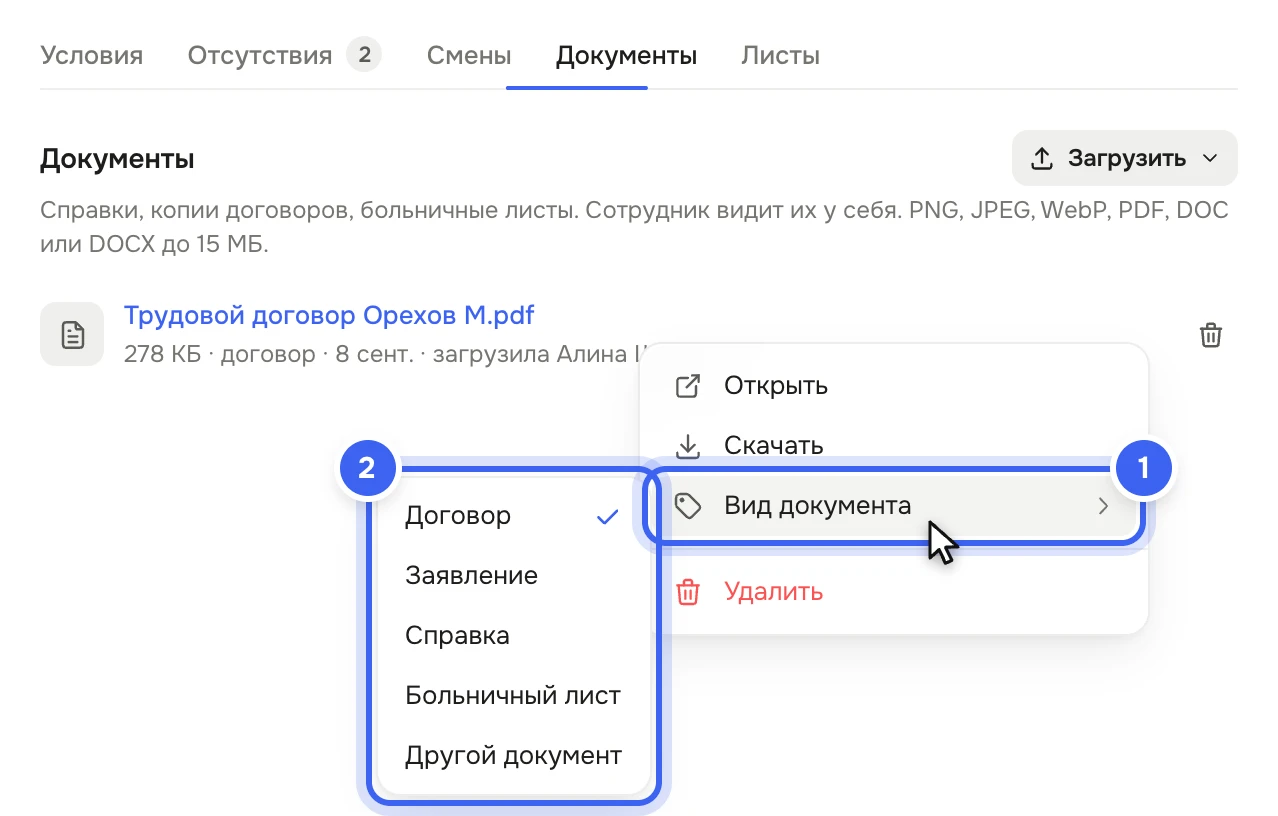
Task: Click the trash icon beside the PDF row
Action: (x=1210, y=335)
